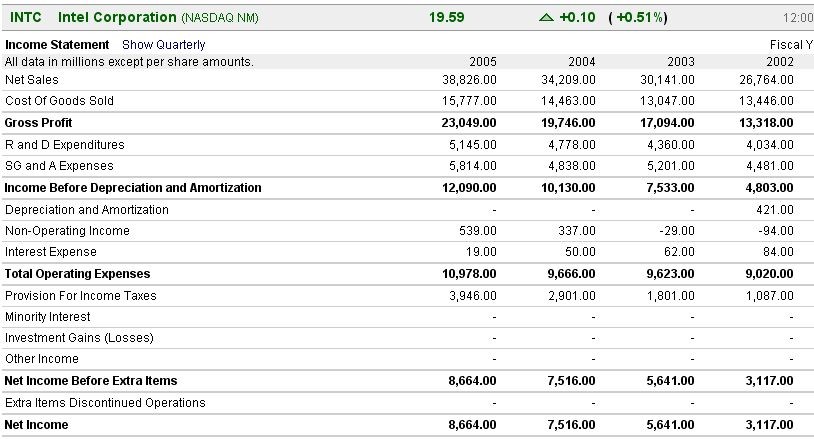Viewport: 814px width, 439px height.
Task: Select the Provision For Income Taxes label
Action: click(80, 296)
